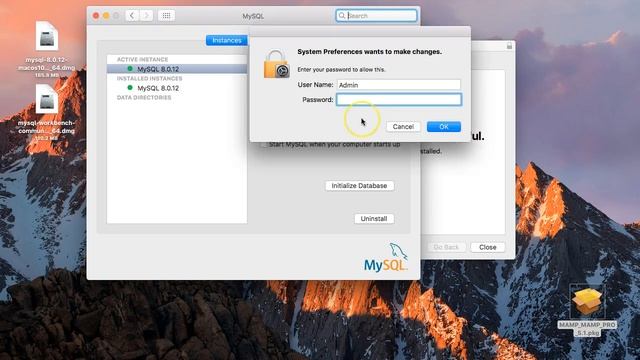Go back in System Preferences
The image size is (640, 360).
[x=131, y=16]
